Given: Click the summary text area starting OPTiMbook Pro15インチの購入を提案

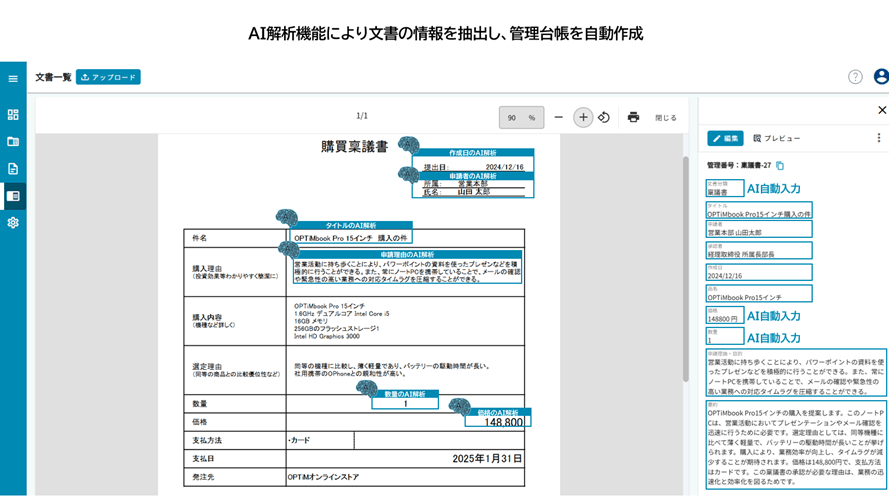Looking at the screenshot, I should click(x=795, y=445).
